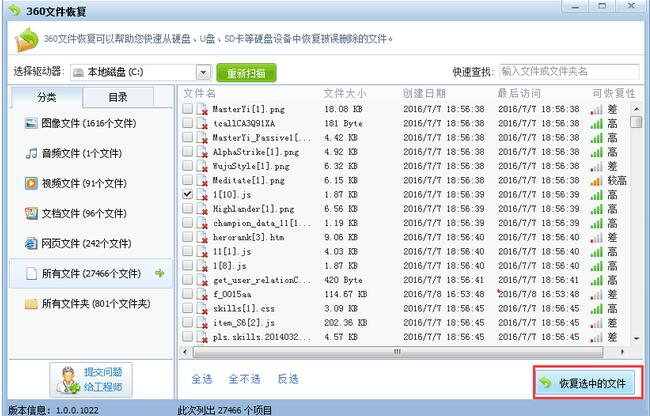Screen dimensions: 650x416
Task: Click the 重新扫描 rescan button
Action: pos(246,73)
